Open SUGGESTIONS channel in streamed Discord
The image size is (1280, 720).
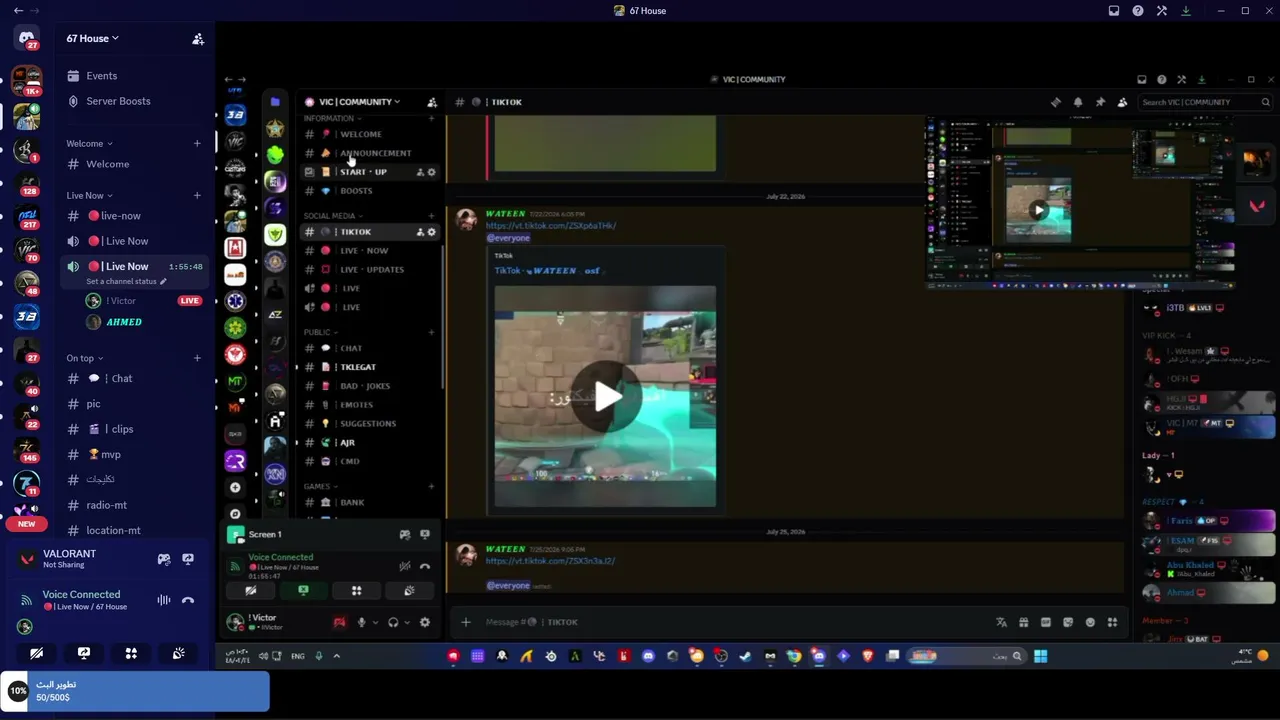click(370, 424)
